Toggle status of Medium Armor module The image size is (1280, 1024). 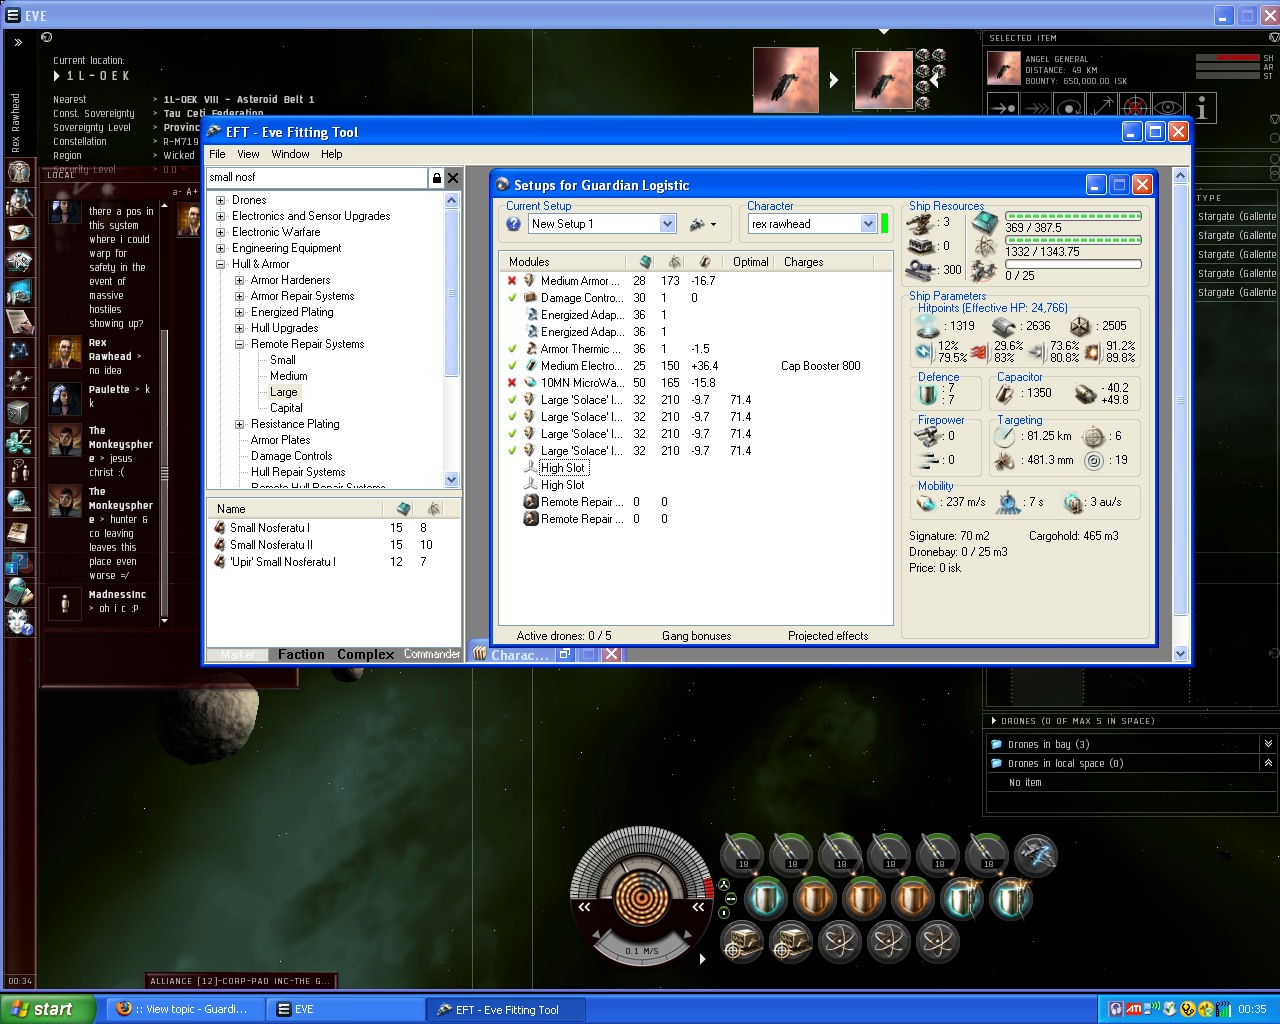(512, 281)
